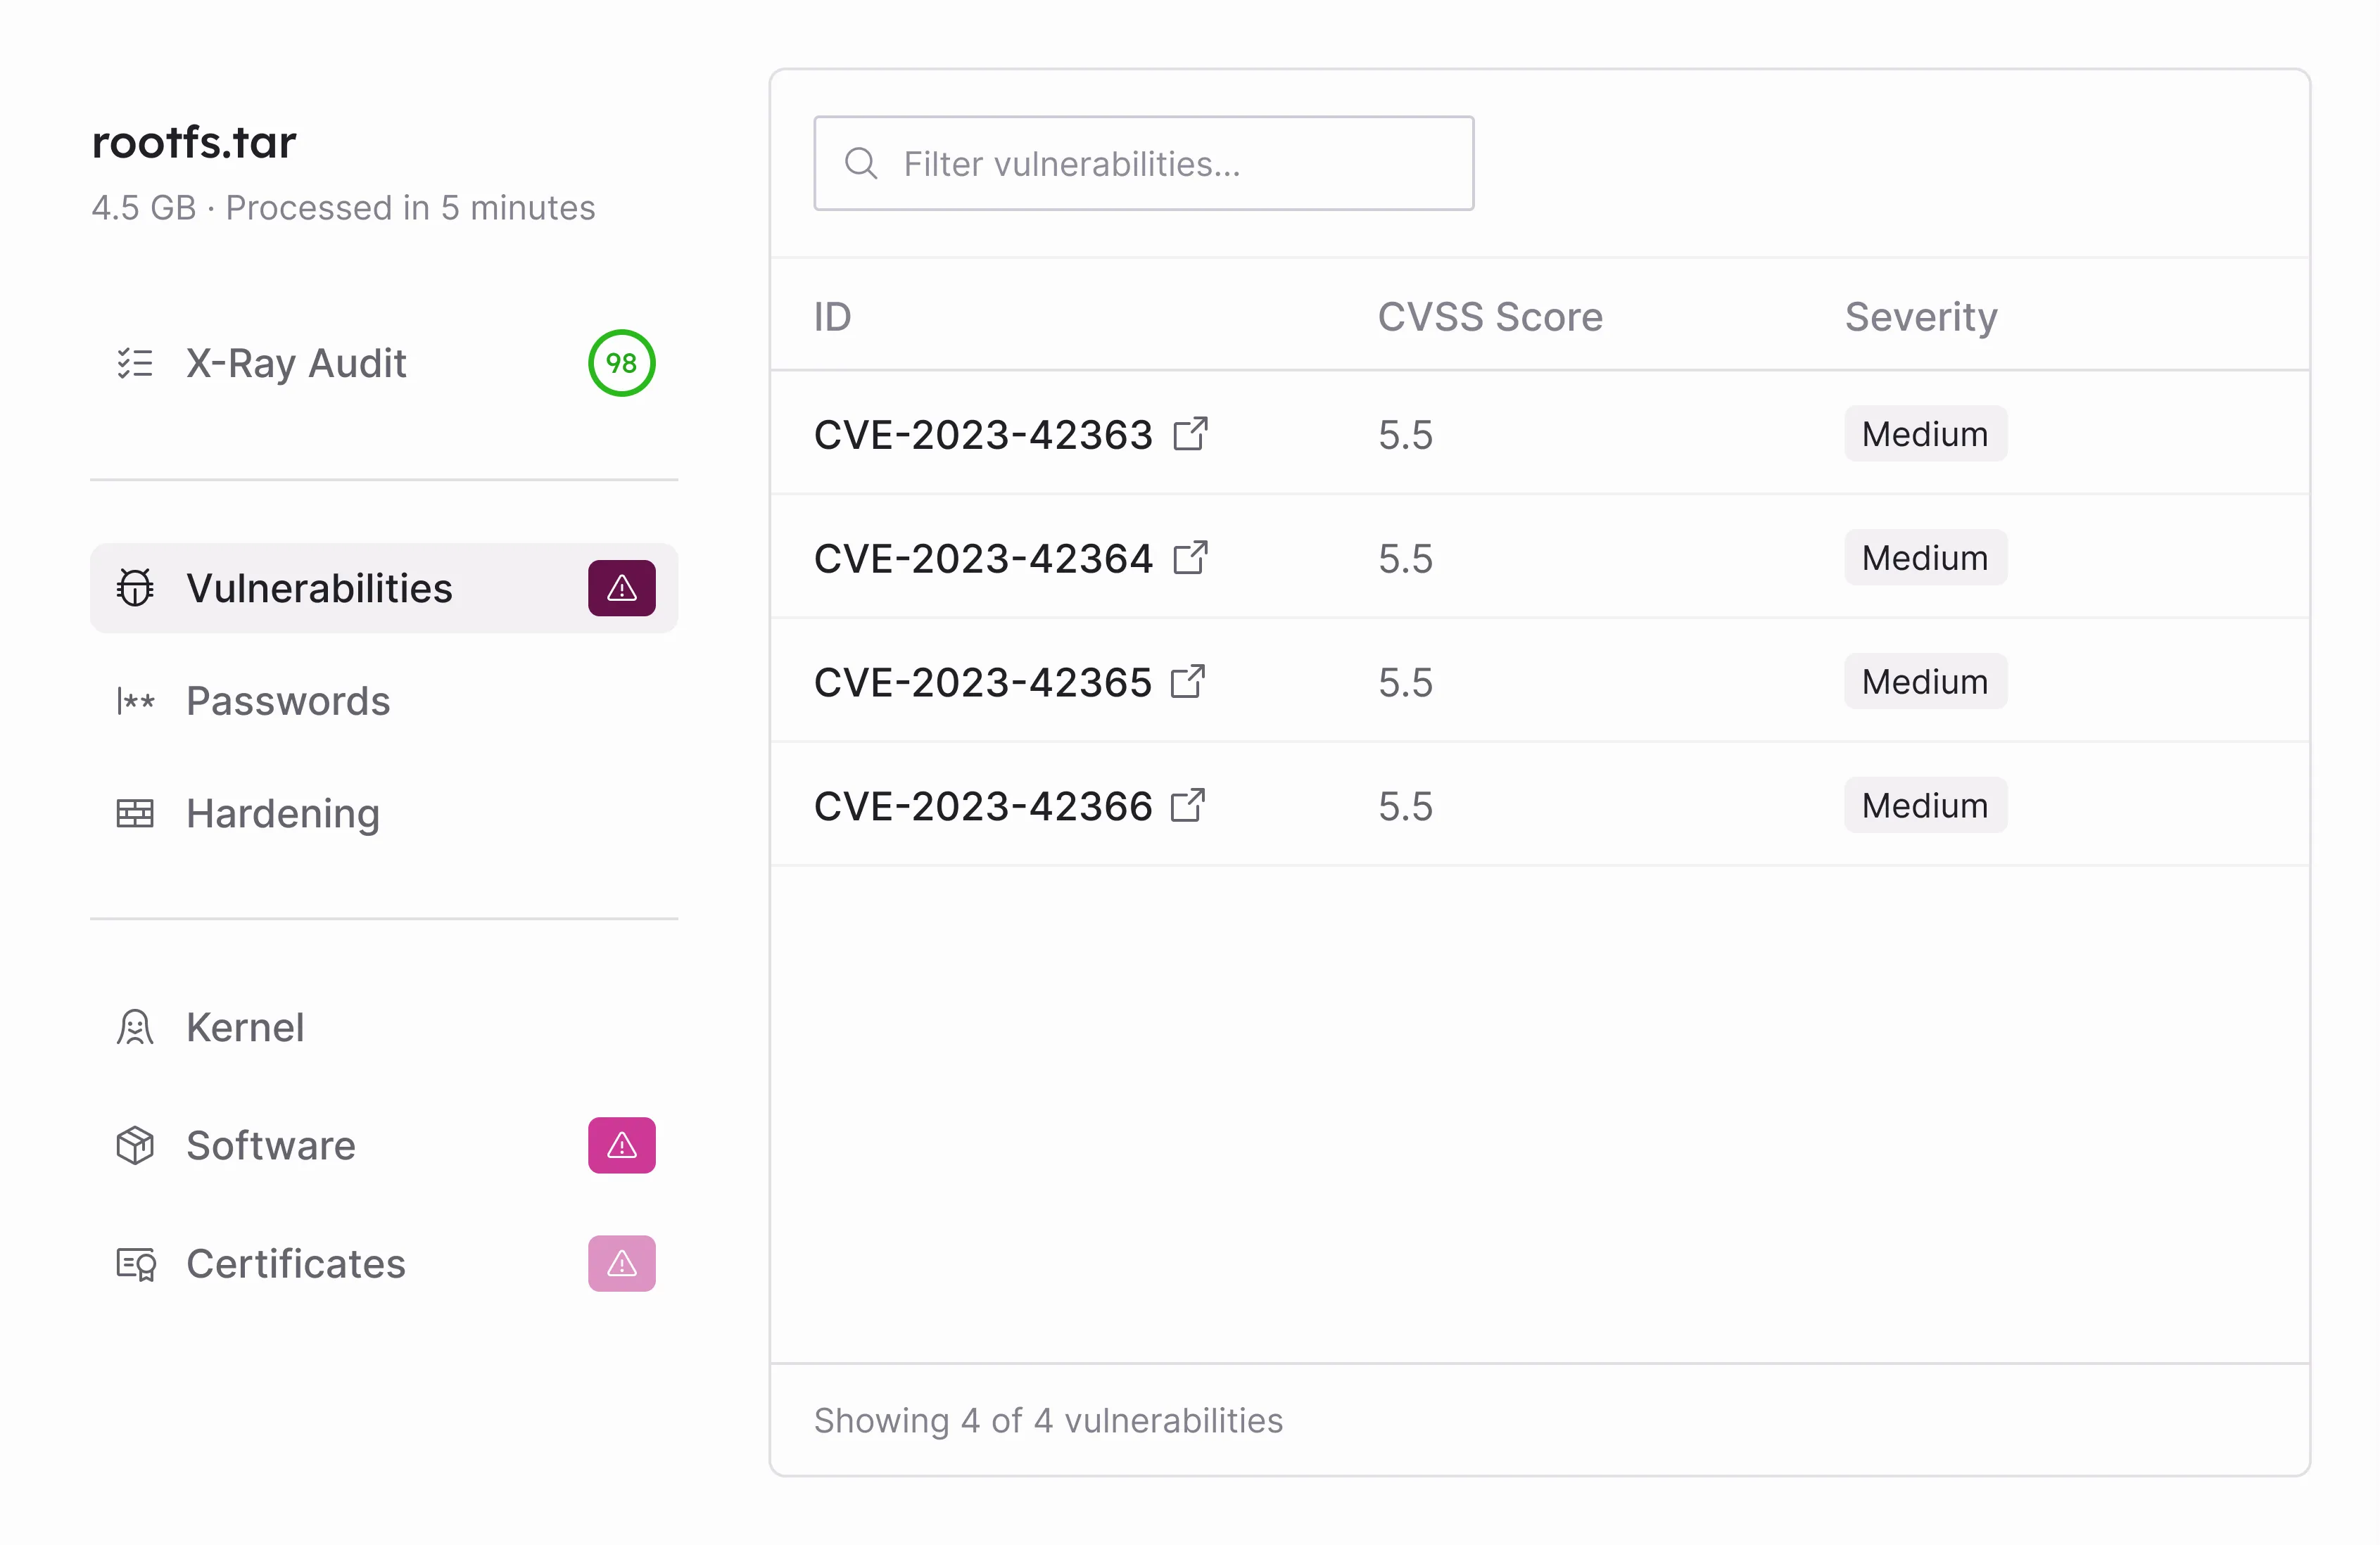The image size is (2380, 1545).
Task: Go to the Passwords section
Action: (288, 701)
